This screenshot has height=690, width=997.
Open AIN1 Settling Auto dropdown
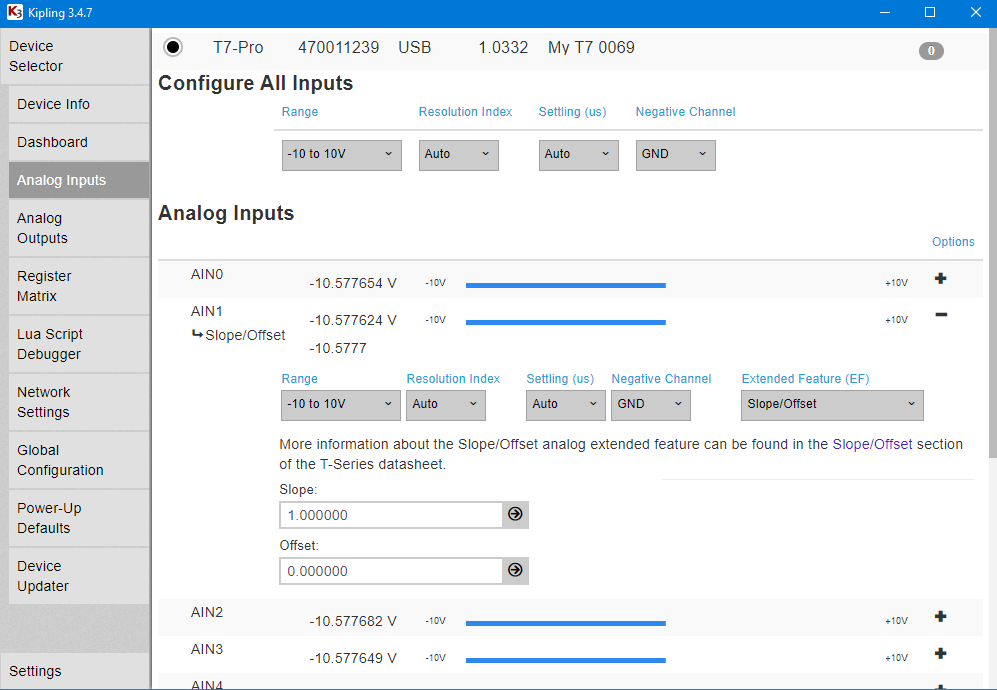pyautogui.click(x=565, y=405)
